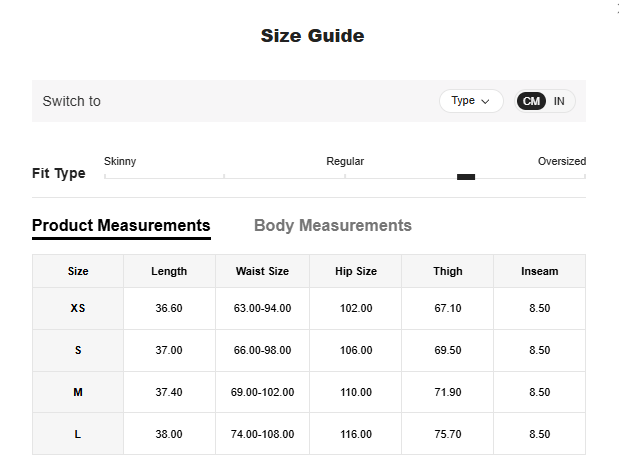
Task: Click the Skinny fit label
Action: [120, 161]
